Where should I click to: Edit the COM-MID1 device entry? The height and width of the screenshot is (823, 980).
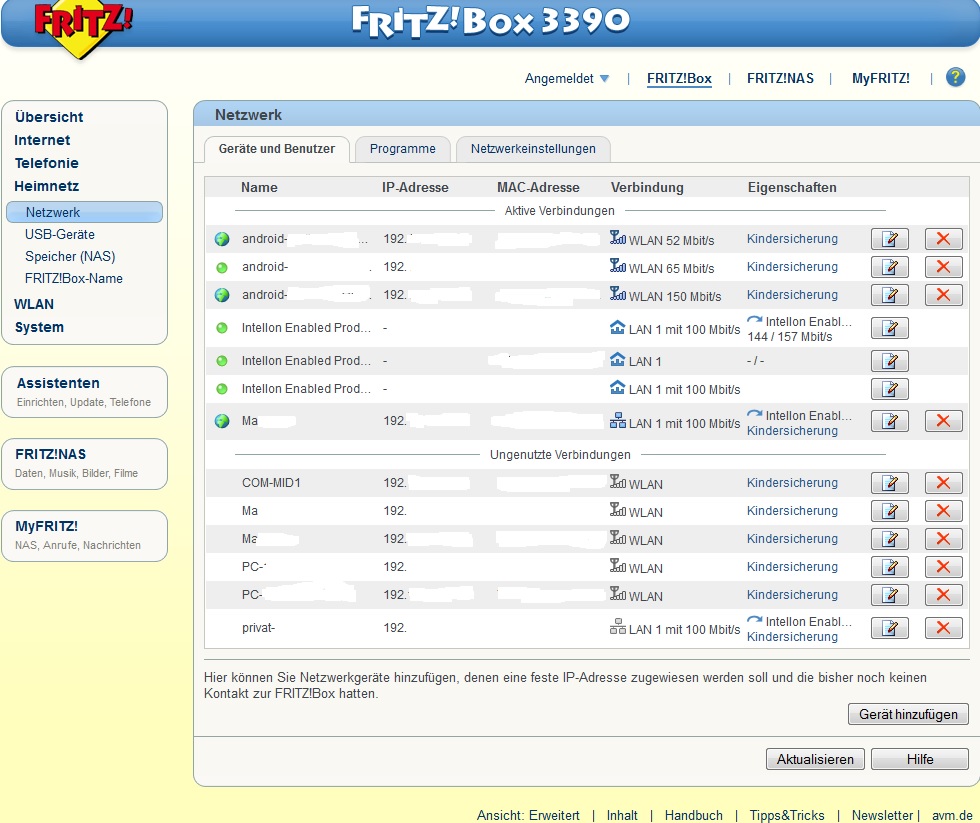pos(889,482)
